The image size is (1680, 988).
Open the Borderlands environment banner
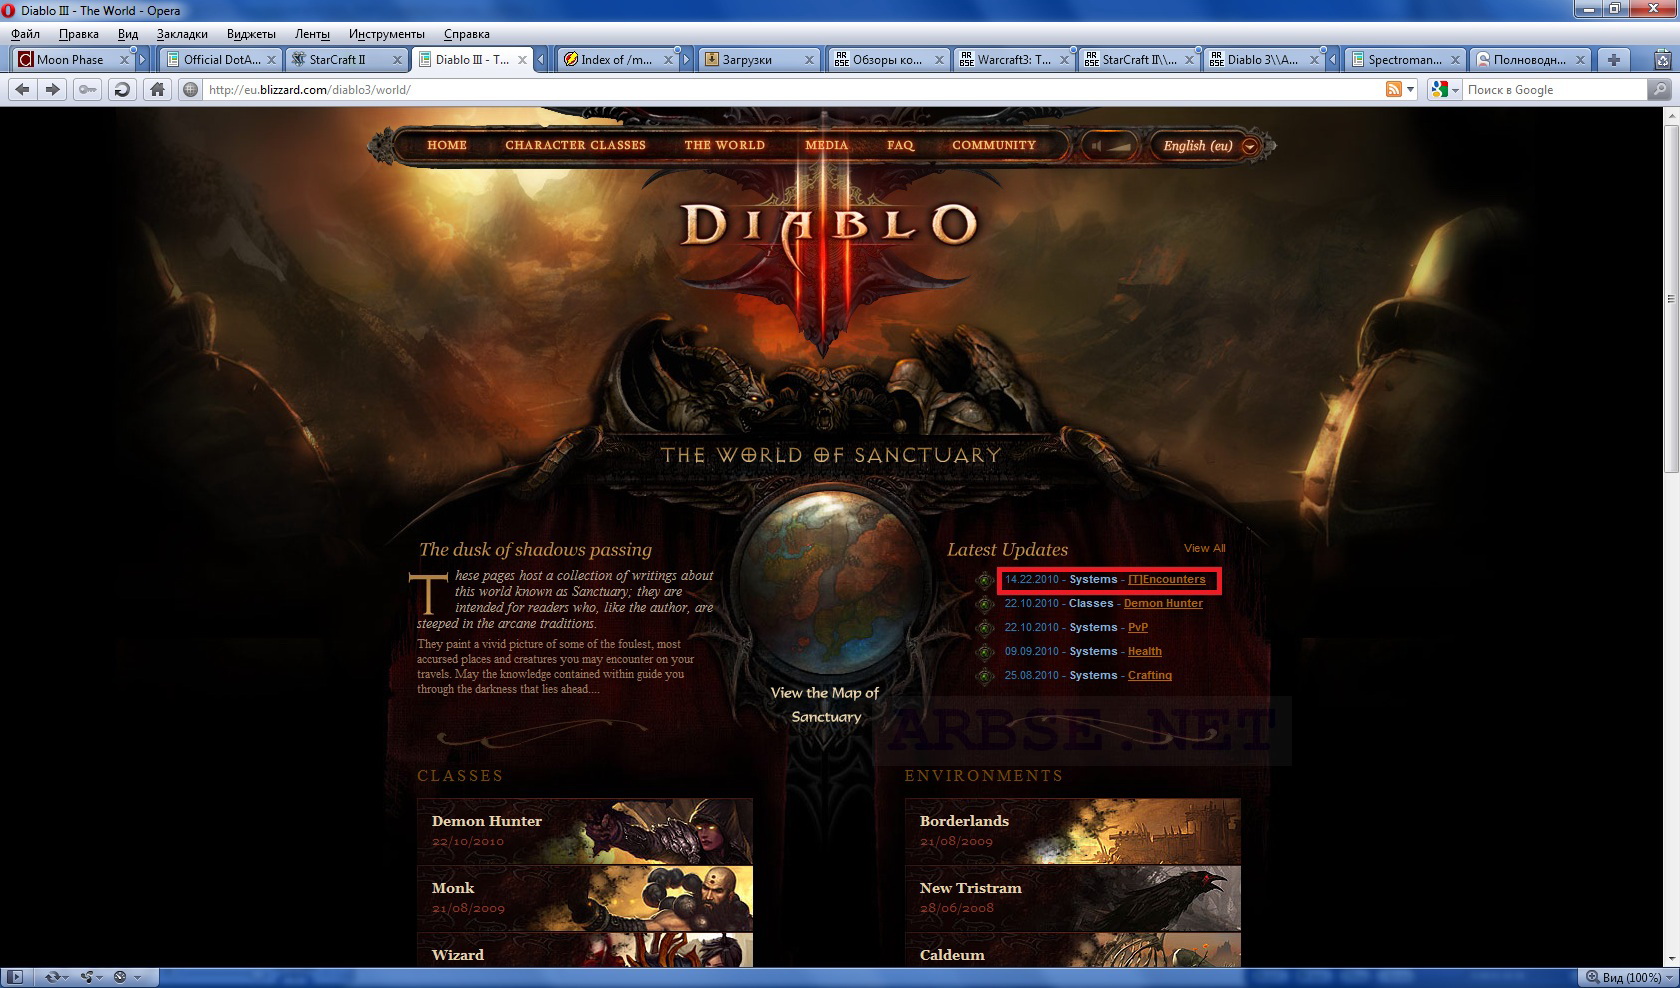[x=1073, y=831]
